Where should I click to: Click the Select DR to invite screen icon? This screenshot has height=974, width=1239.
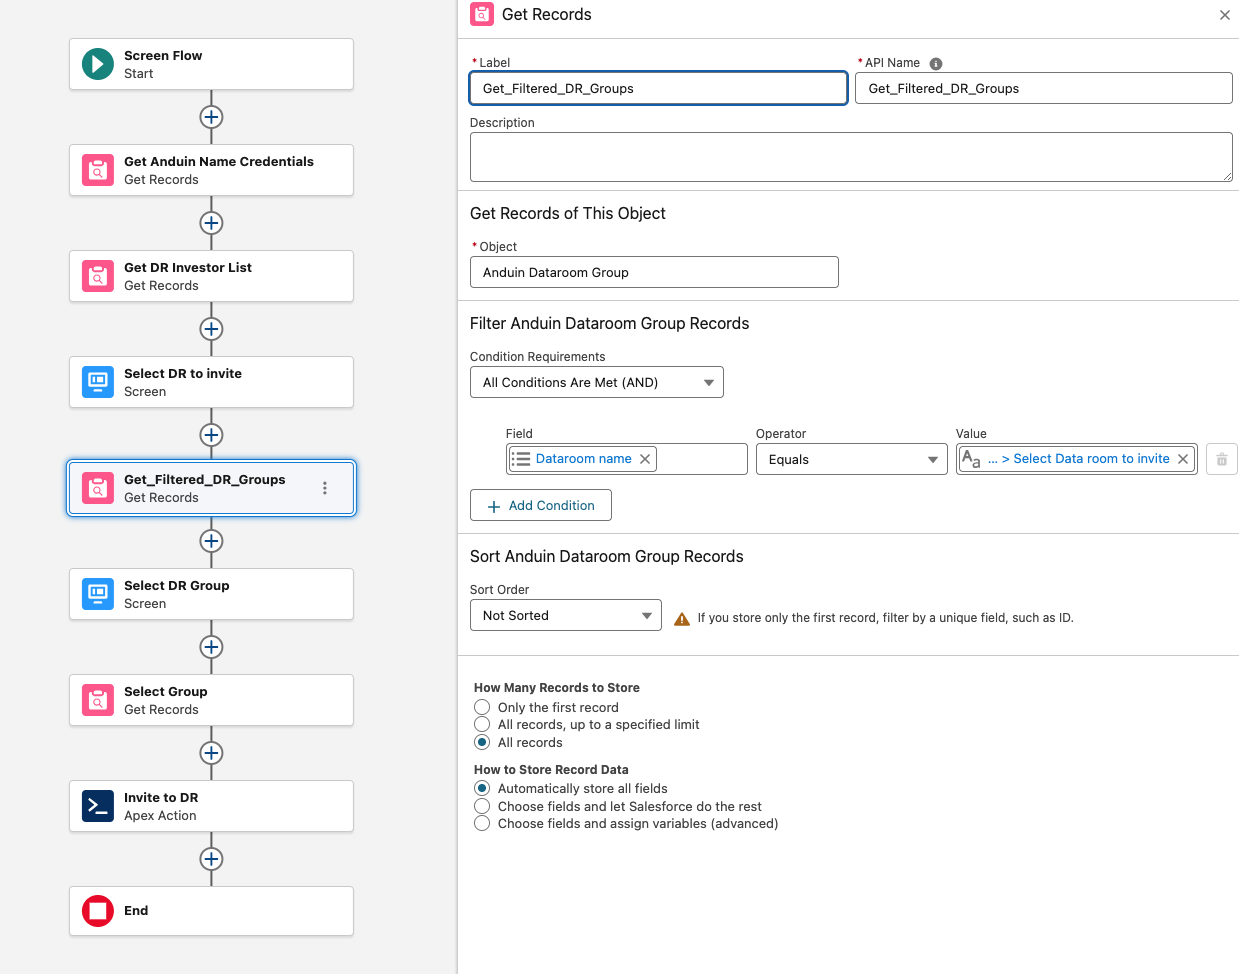[97, 382]
